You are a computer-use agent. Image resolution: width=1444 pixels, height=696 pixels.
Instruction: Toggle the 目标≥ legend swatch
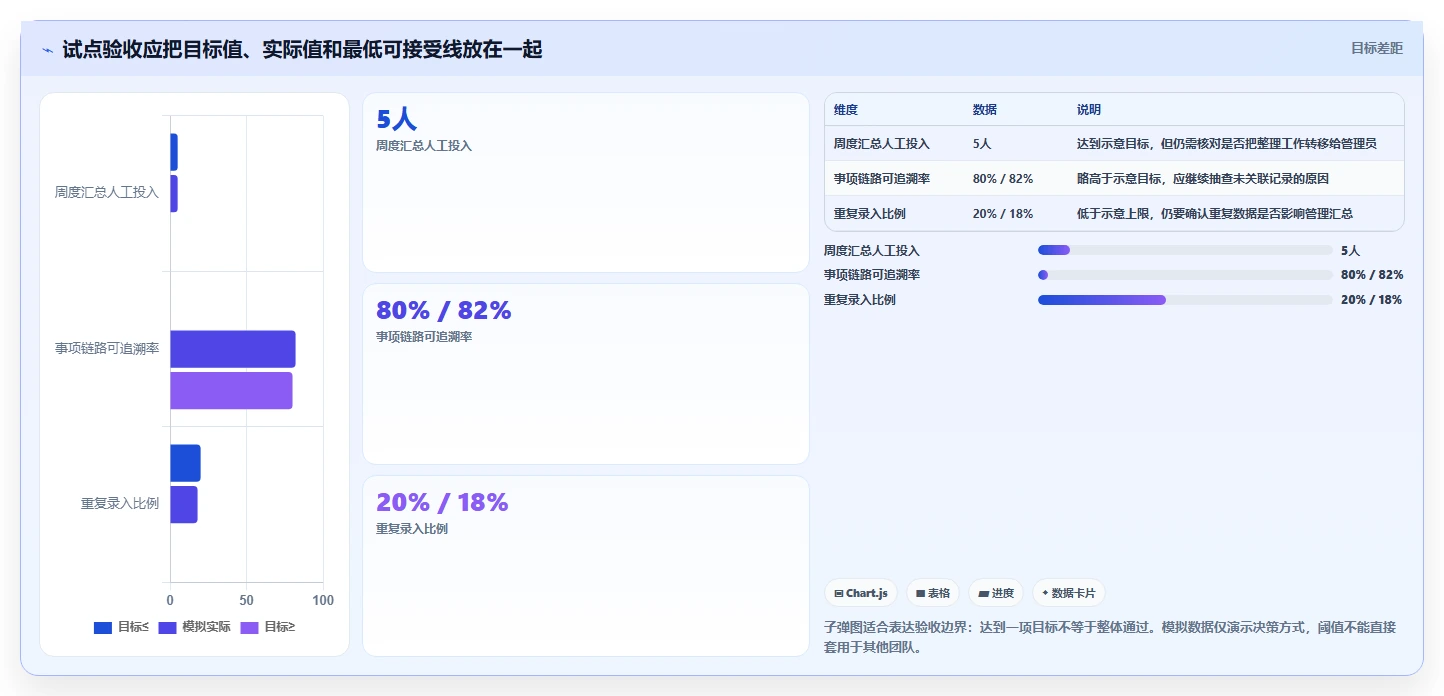[x=249, y=628]
